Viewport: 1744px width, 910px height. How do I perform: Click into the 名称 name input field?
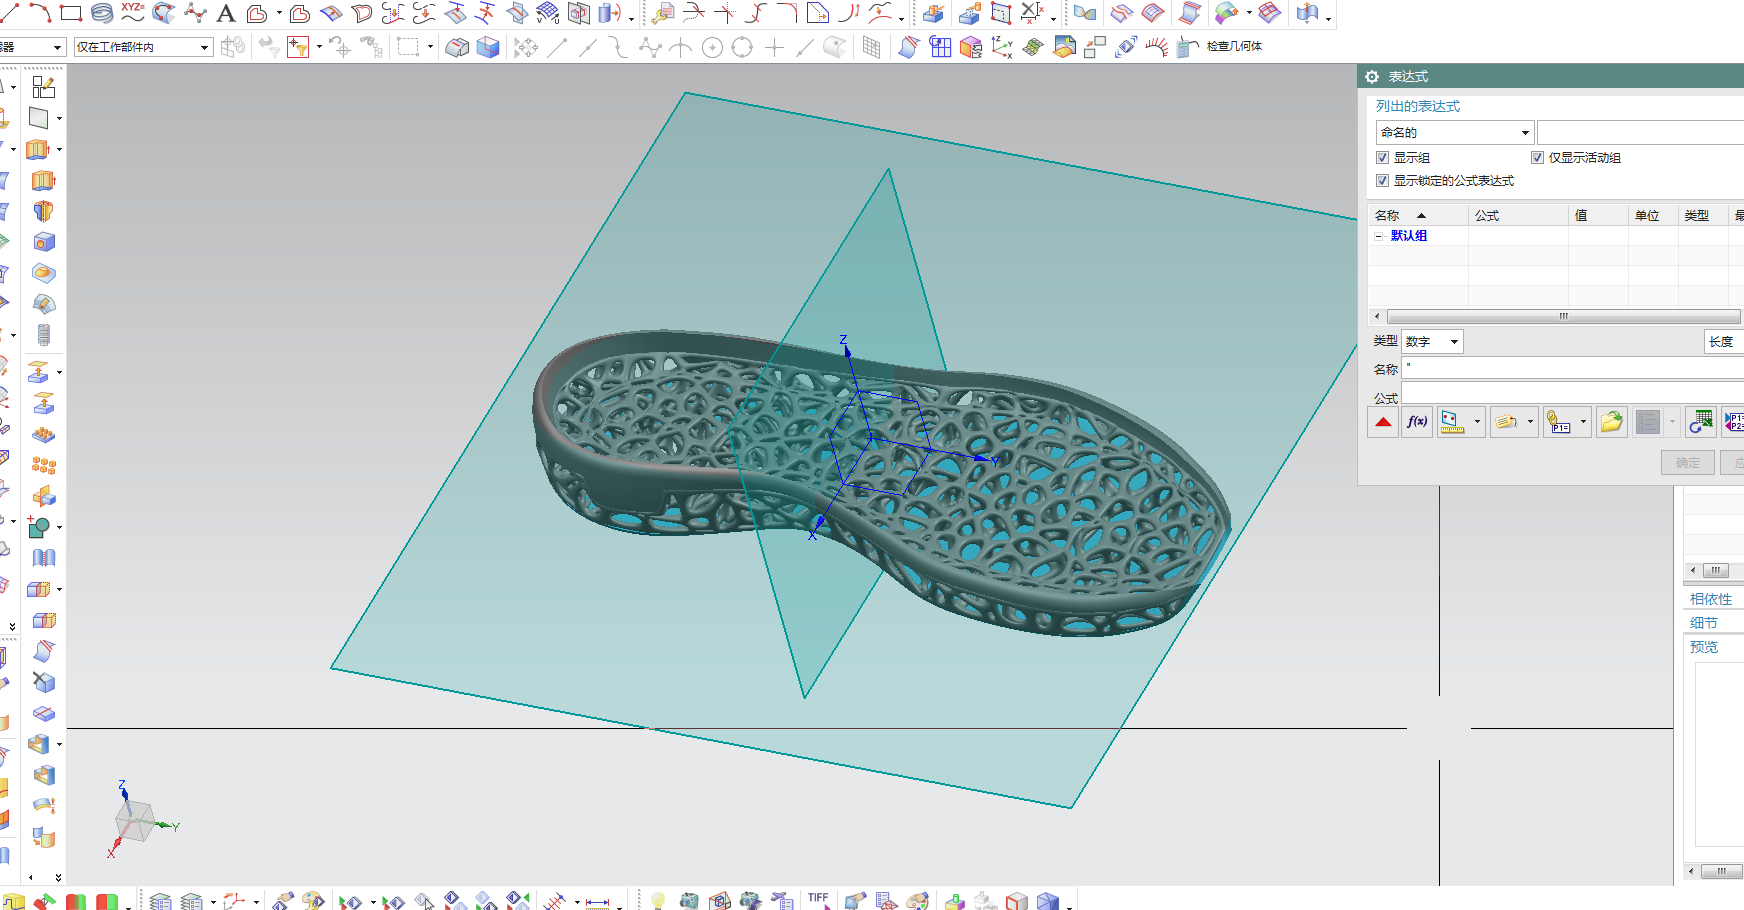[1570, 368]
